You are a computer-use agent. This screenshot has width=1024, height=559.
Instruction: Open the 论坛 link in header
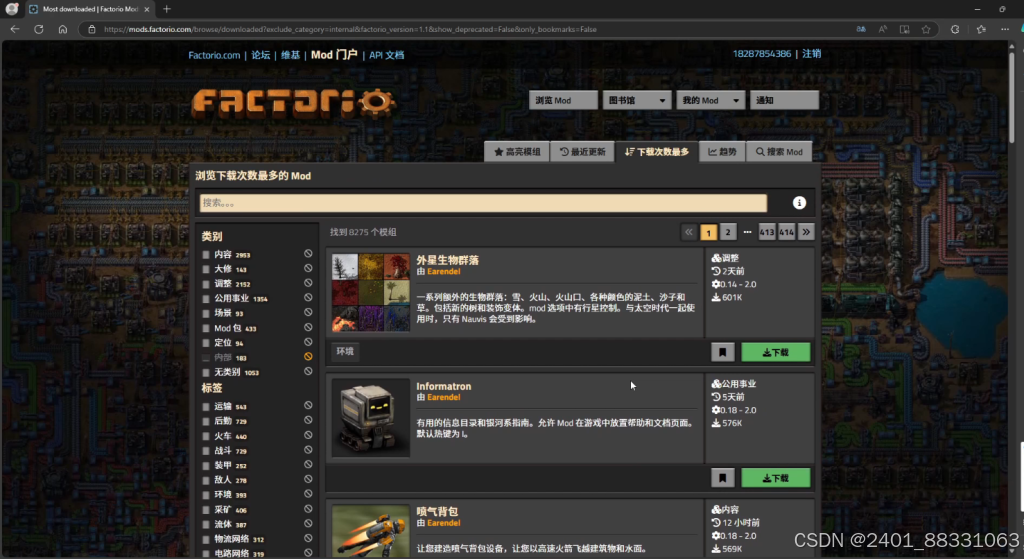click(x=261, y=55)
